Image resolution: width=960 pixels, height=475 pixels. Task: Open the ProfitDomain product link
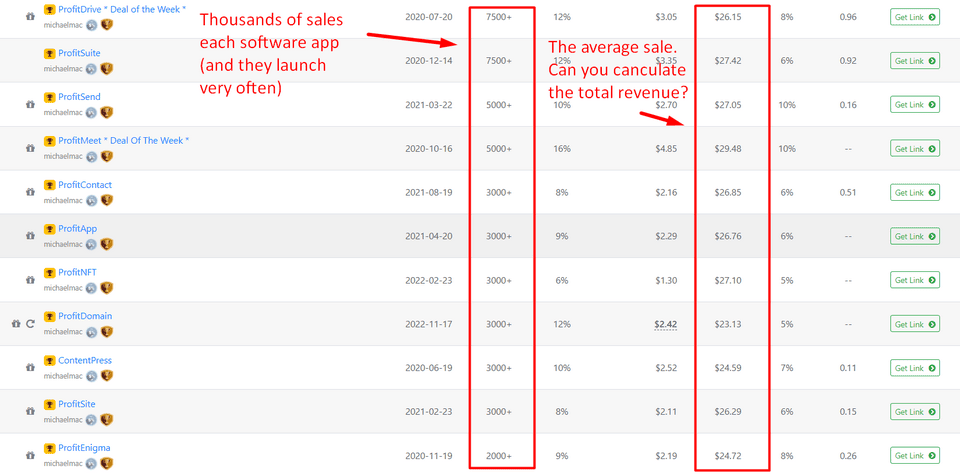pyautogui.click(x=85, y=316)
